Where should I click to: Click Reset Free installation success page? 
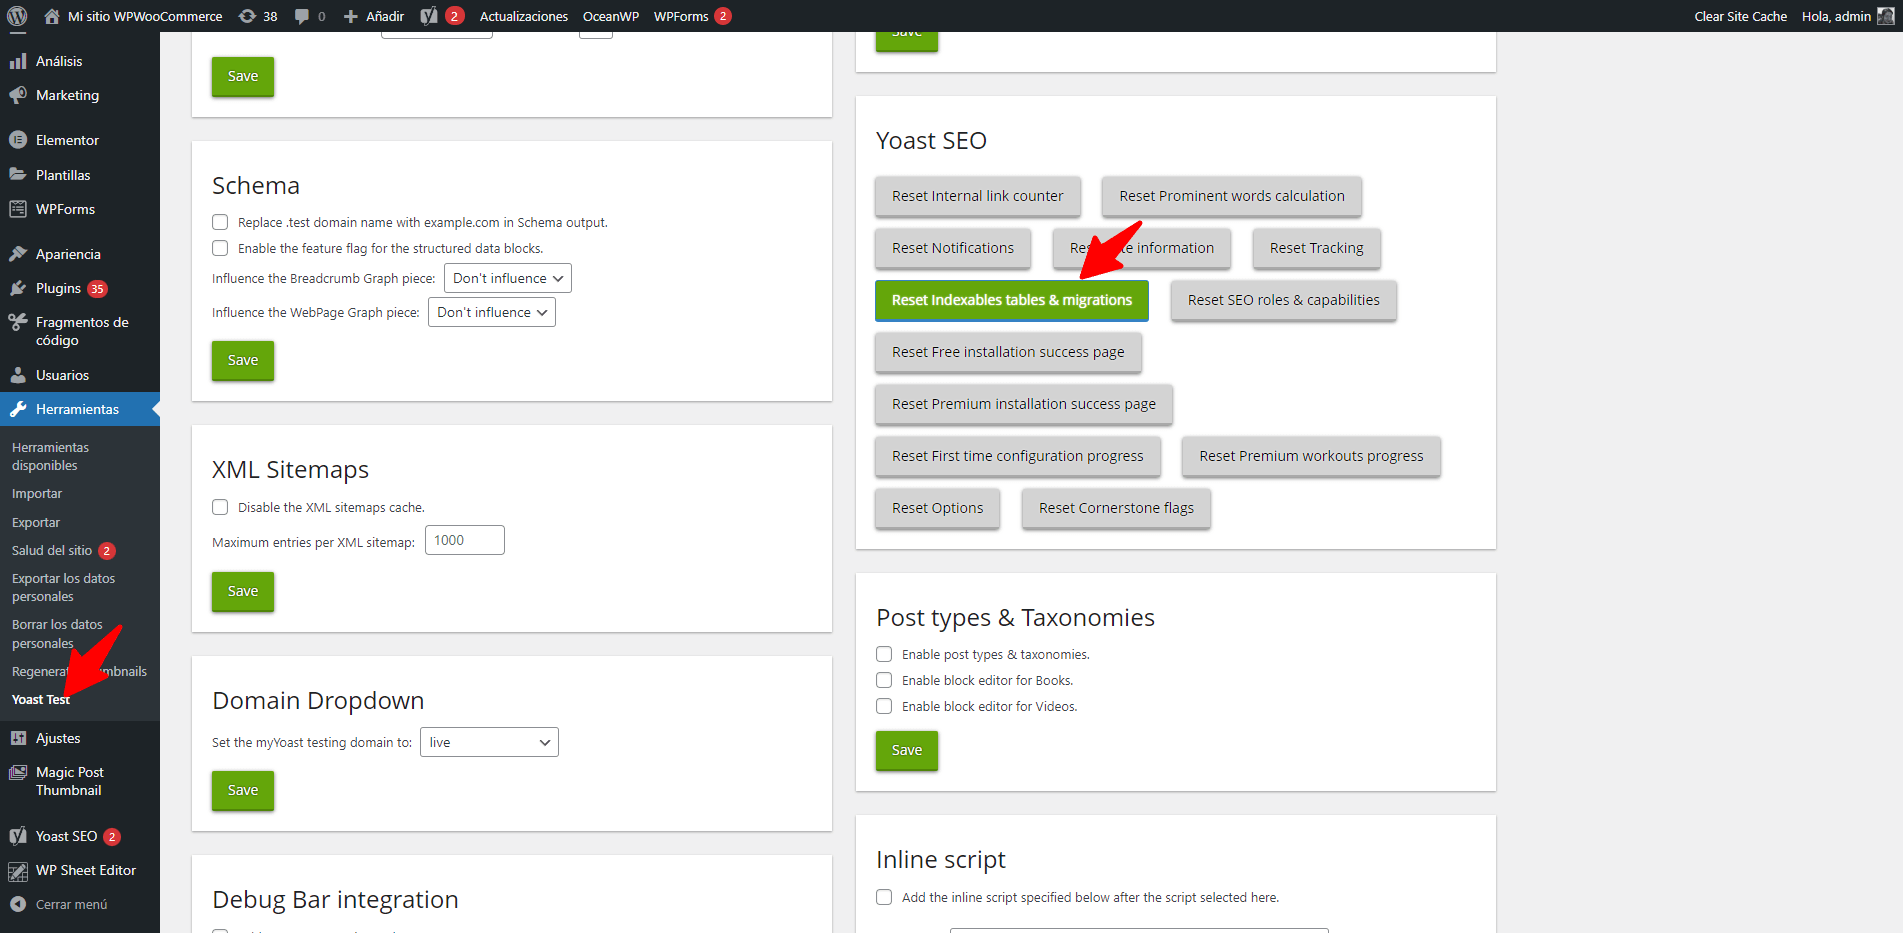1008,352
